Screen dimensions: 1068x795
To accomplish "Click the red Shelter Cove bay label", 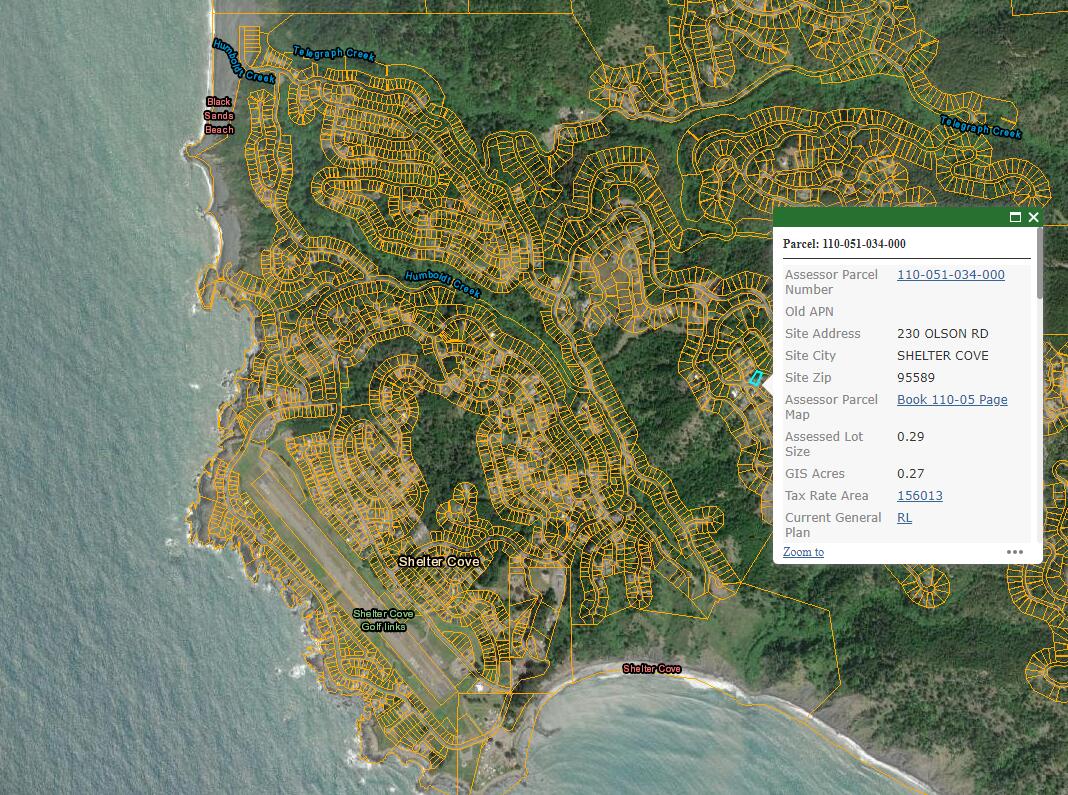I will pyautogui.click(x=652, y=669).
